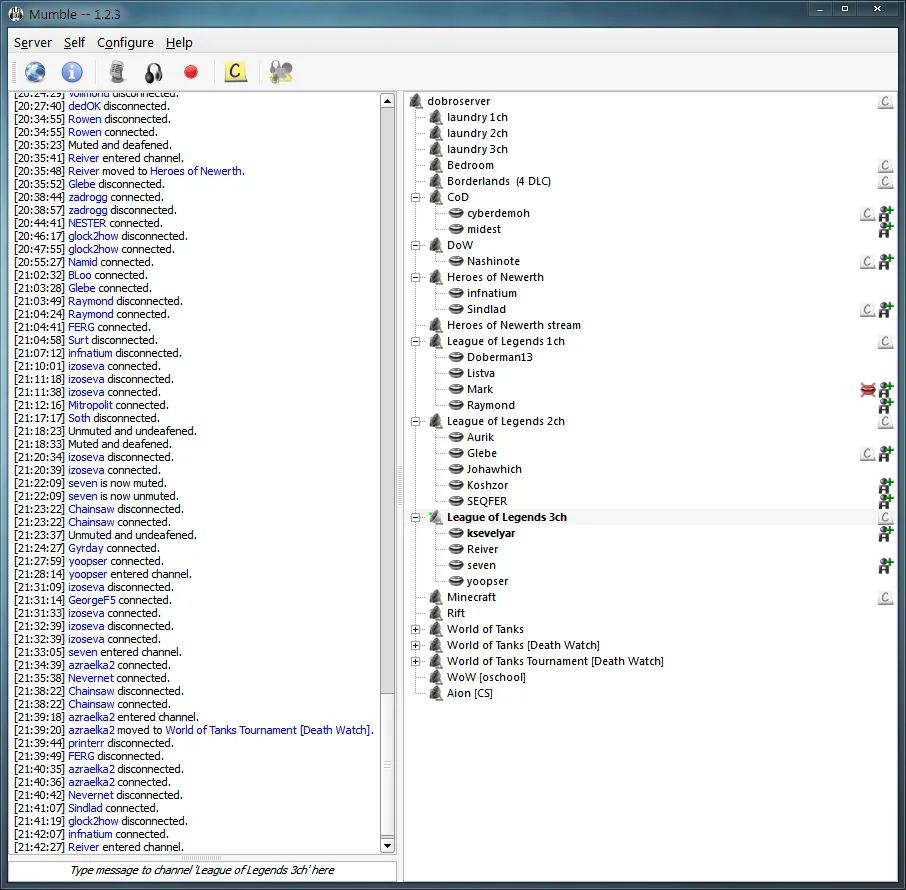
Task: Click the yellow Comment note toolbar icon
Action: pyautogui.click(x=235, y=72)
